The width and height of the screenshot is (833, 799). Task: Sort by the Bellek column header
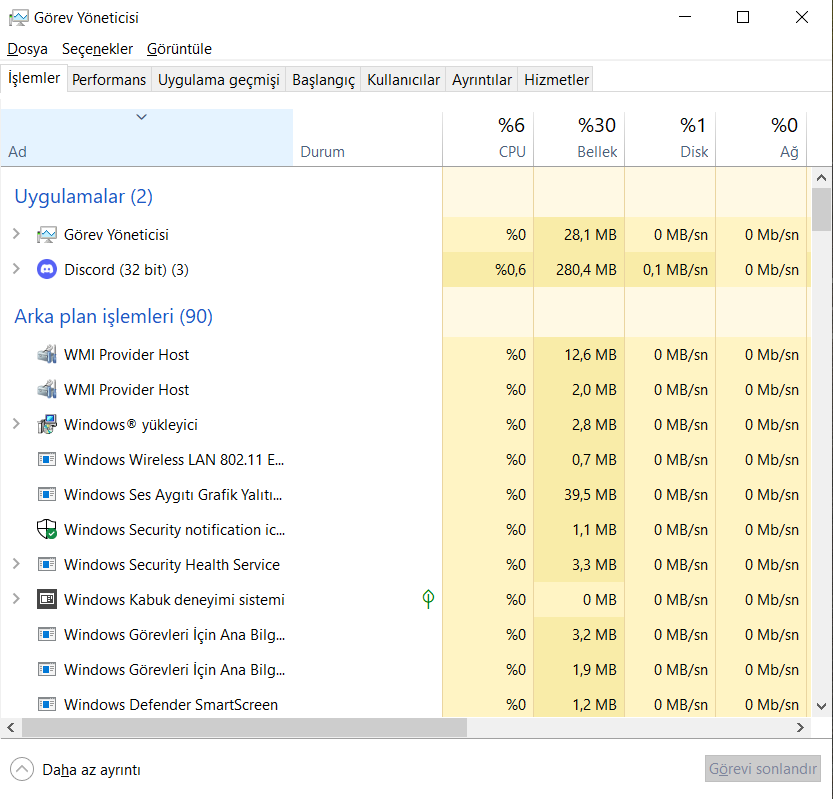click(x=579, y=138)
